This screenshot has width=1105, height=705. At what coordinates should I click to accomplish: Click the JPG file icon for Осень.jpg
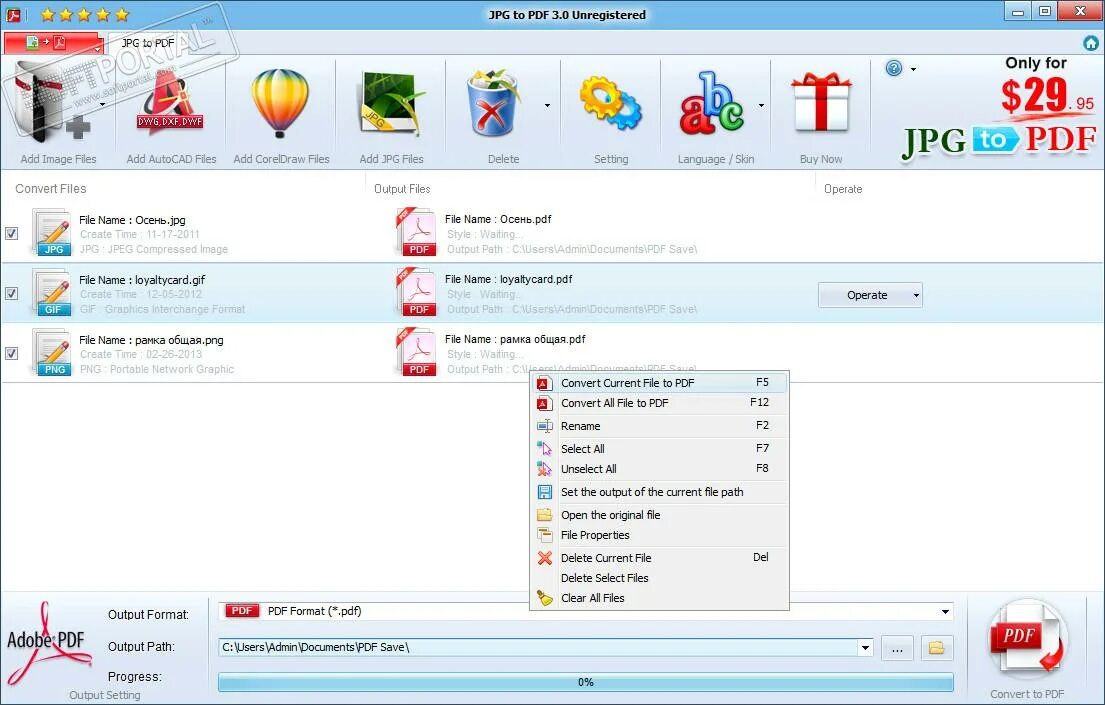pos(51,232)
